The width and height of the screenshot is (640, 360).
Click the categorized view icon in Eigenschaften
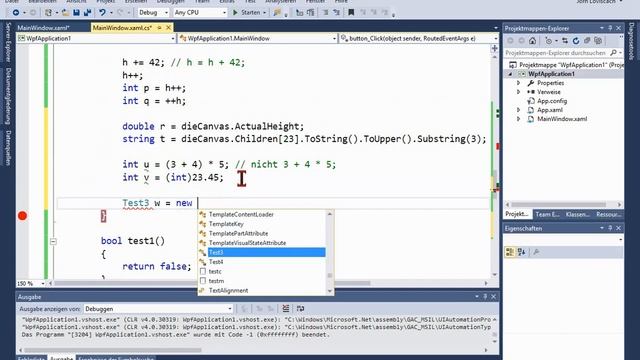tap(510, 252)
